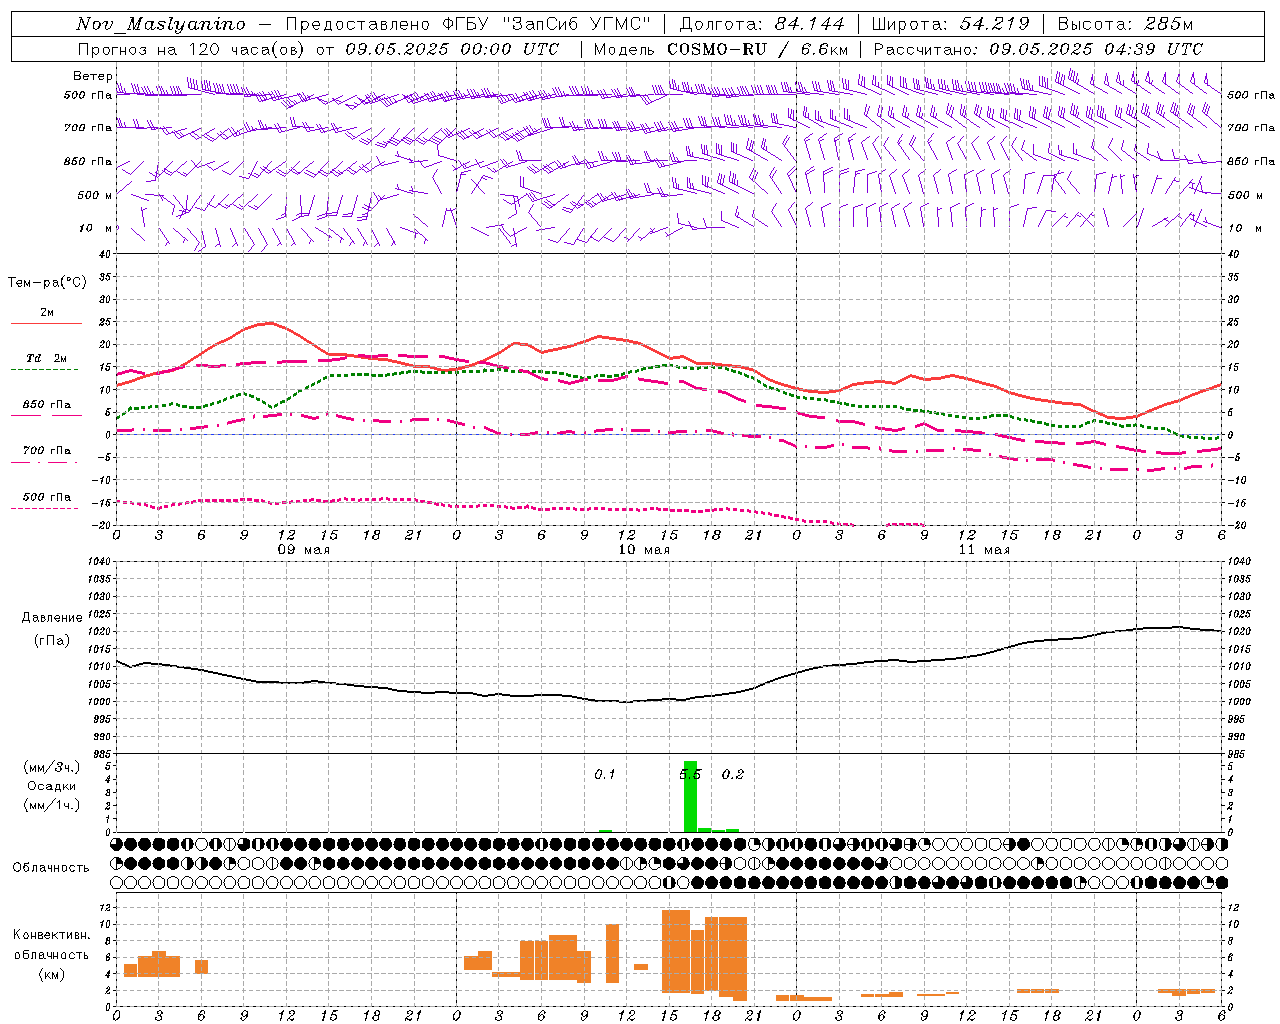Image resolution: width=1280 pixels, height=1024 pixels.
Task: Click the 'Td 2м' dew point legend label
Action: click(x=47, y=358)
